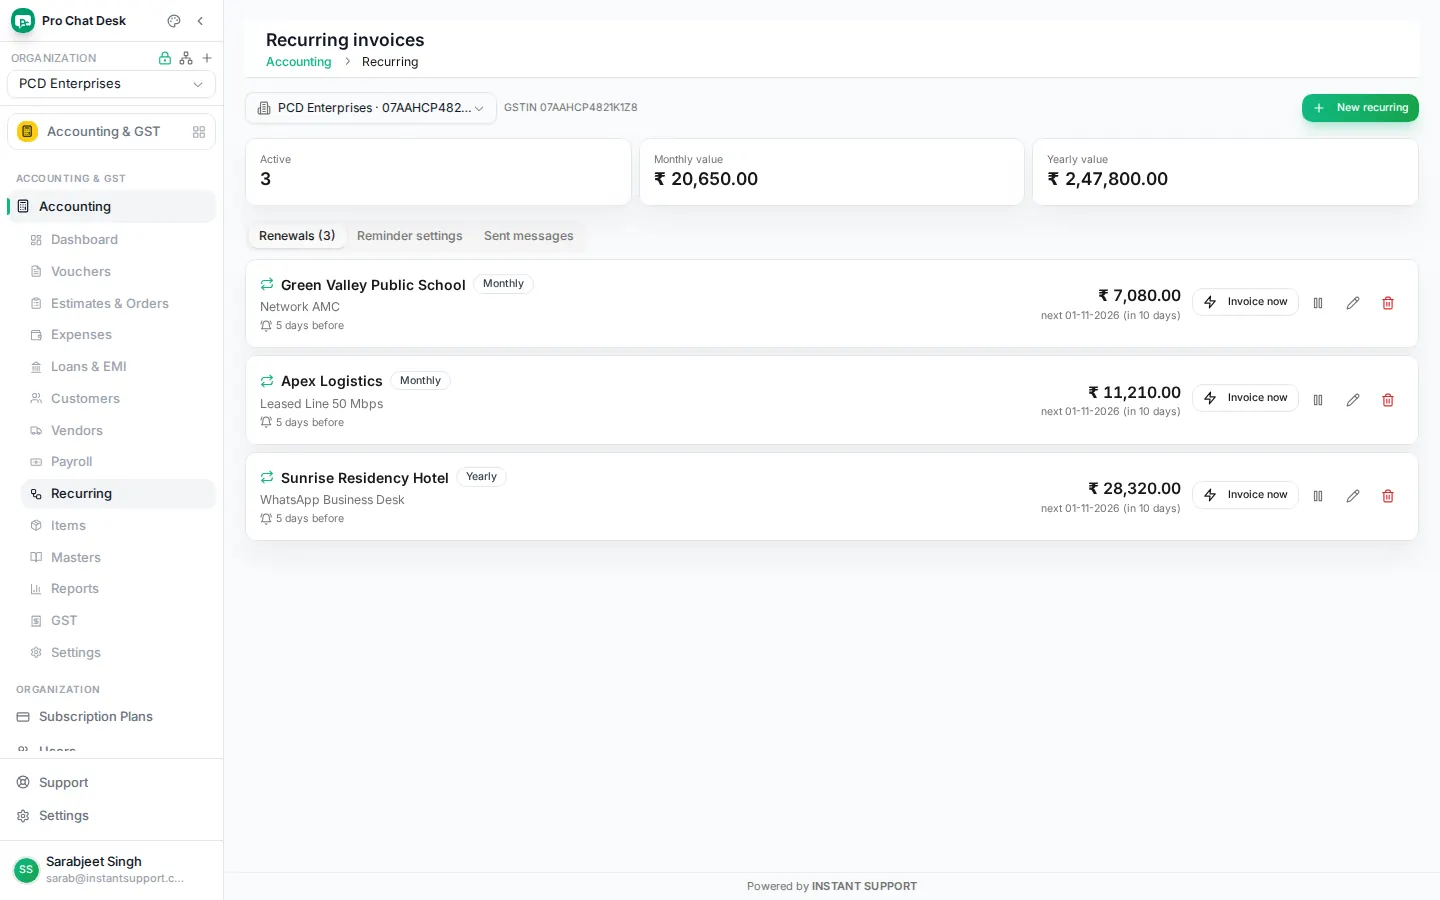
Task: Open GST in the sidebar
Action: point(118,621)
